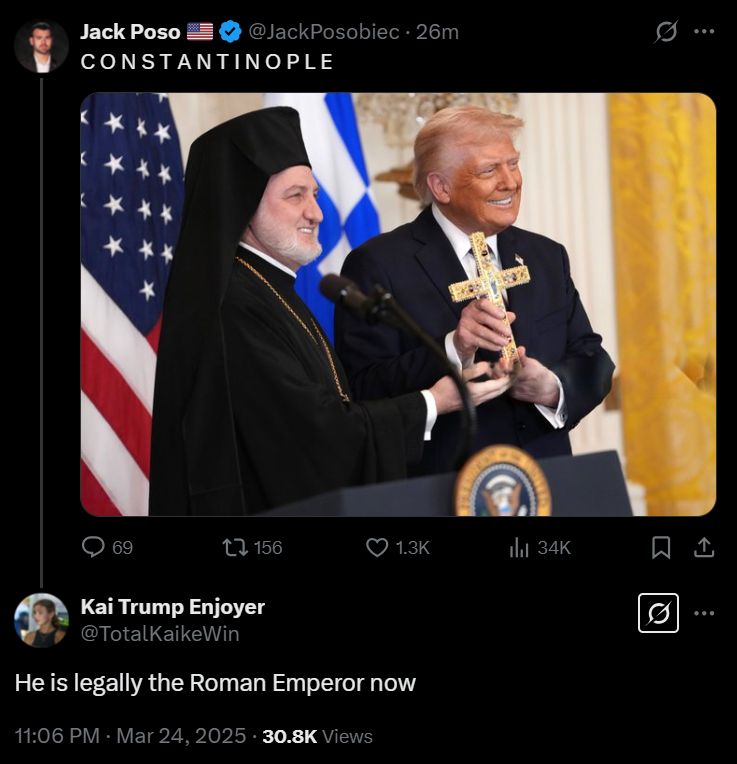
Task: Open the three-dot menu on Jack Poso's tweet
Action: pyautogui.click(x=704, y=32)
